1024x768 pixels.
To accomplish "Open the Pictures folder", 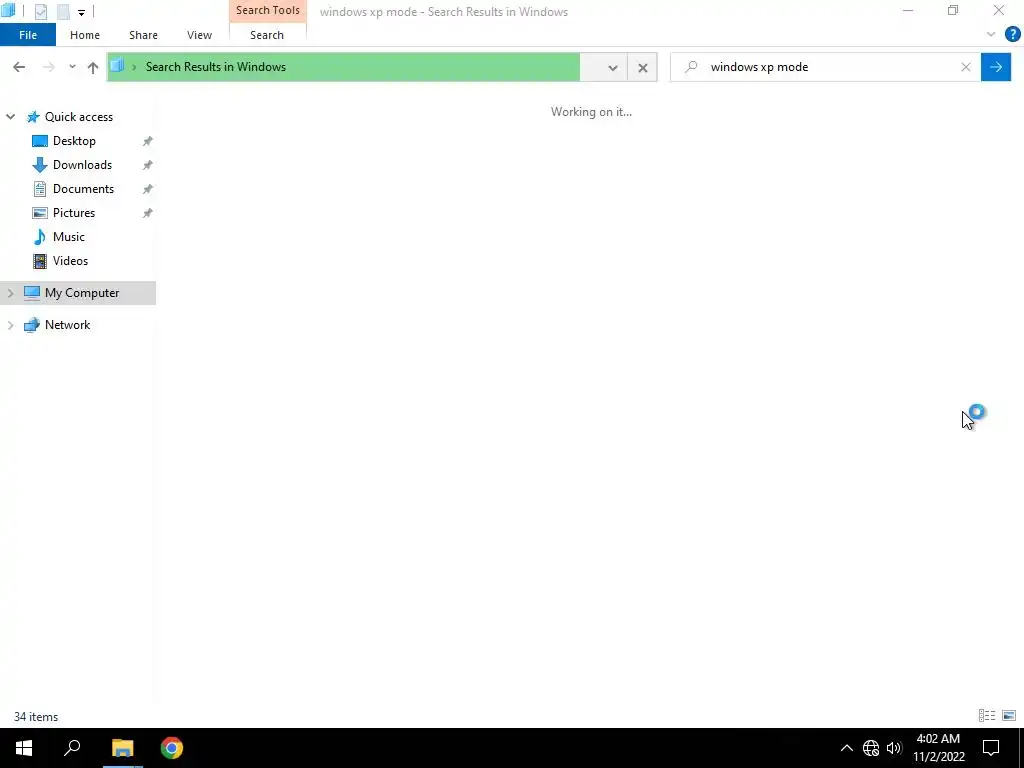I will [74, 213].
